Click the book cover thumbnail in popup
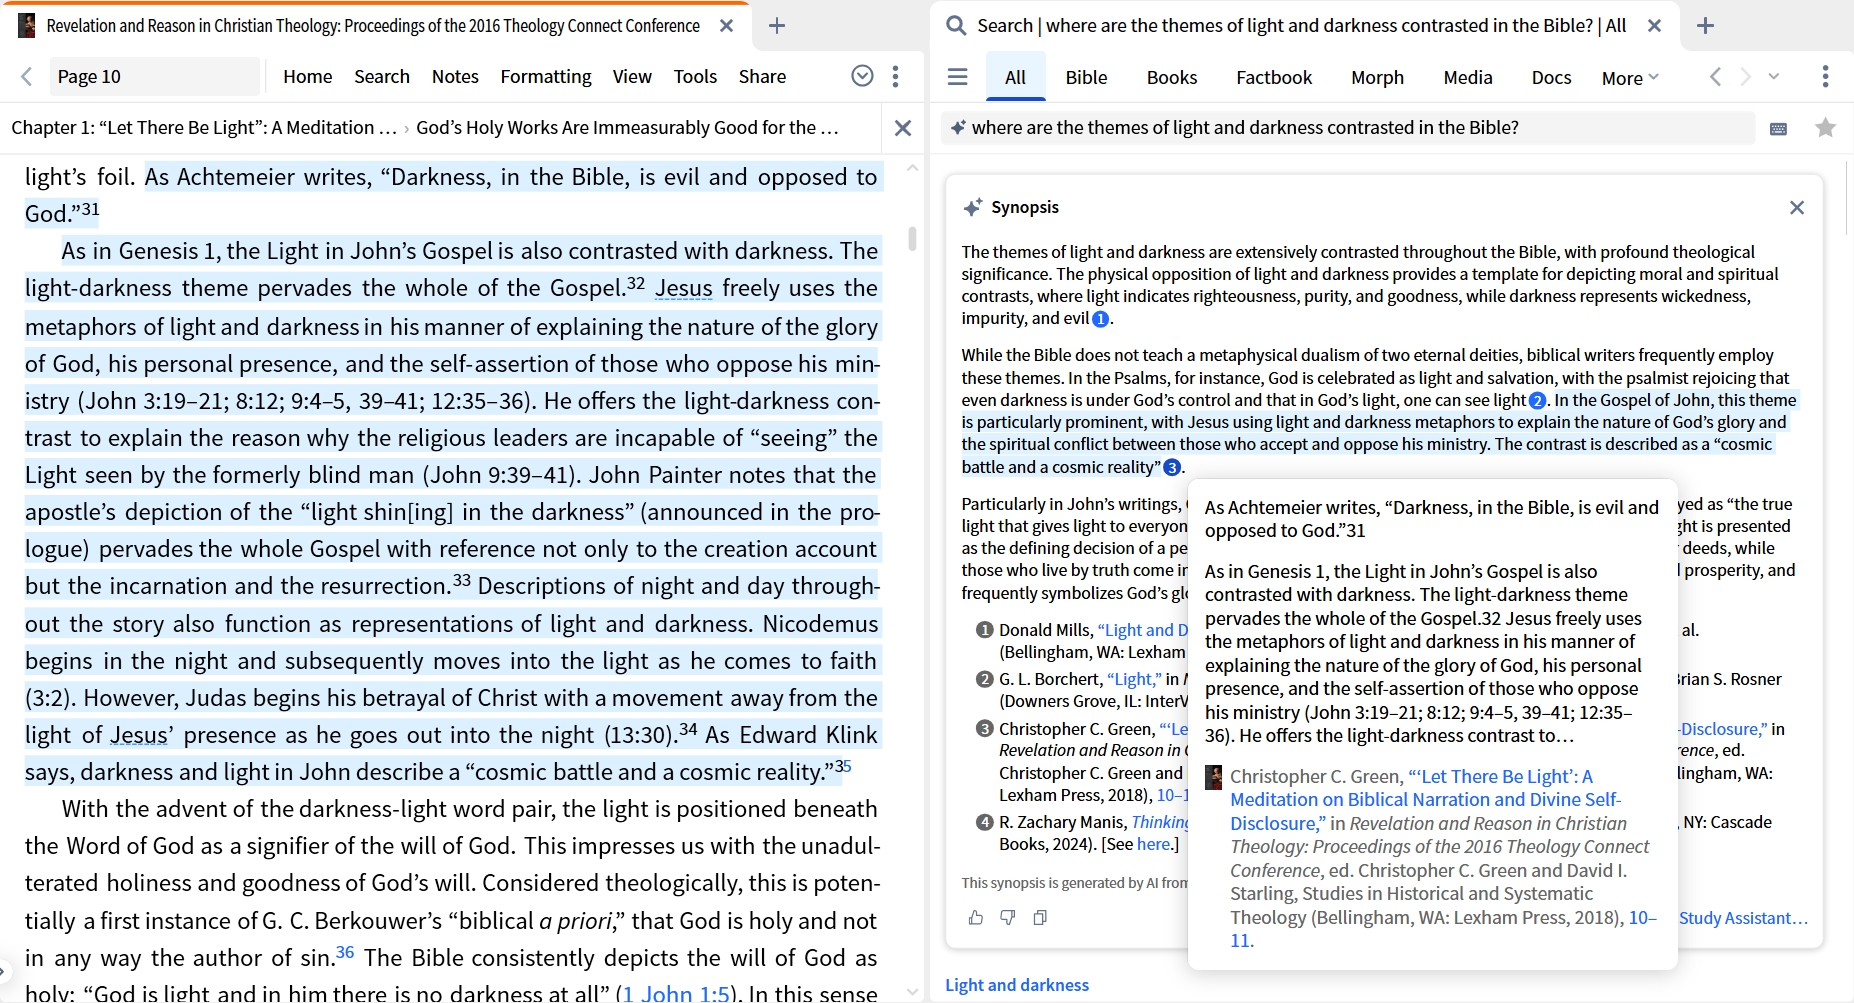The width and height of the screenshot is (1854, 1003). [1214, 777]
